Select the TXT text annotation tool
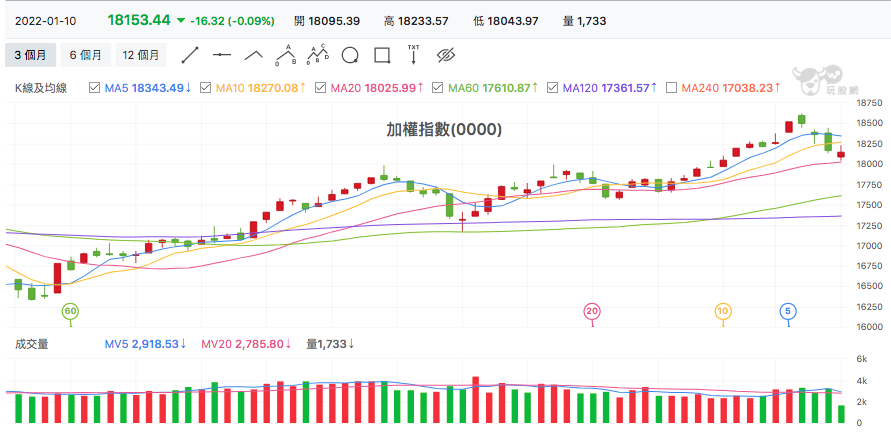Screen dimensions: 891x432 (x=414, y=54)
